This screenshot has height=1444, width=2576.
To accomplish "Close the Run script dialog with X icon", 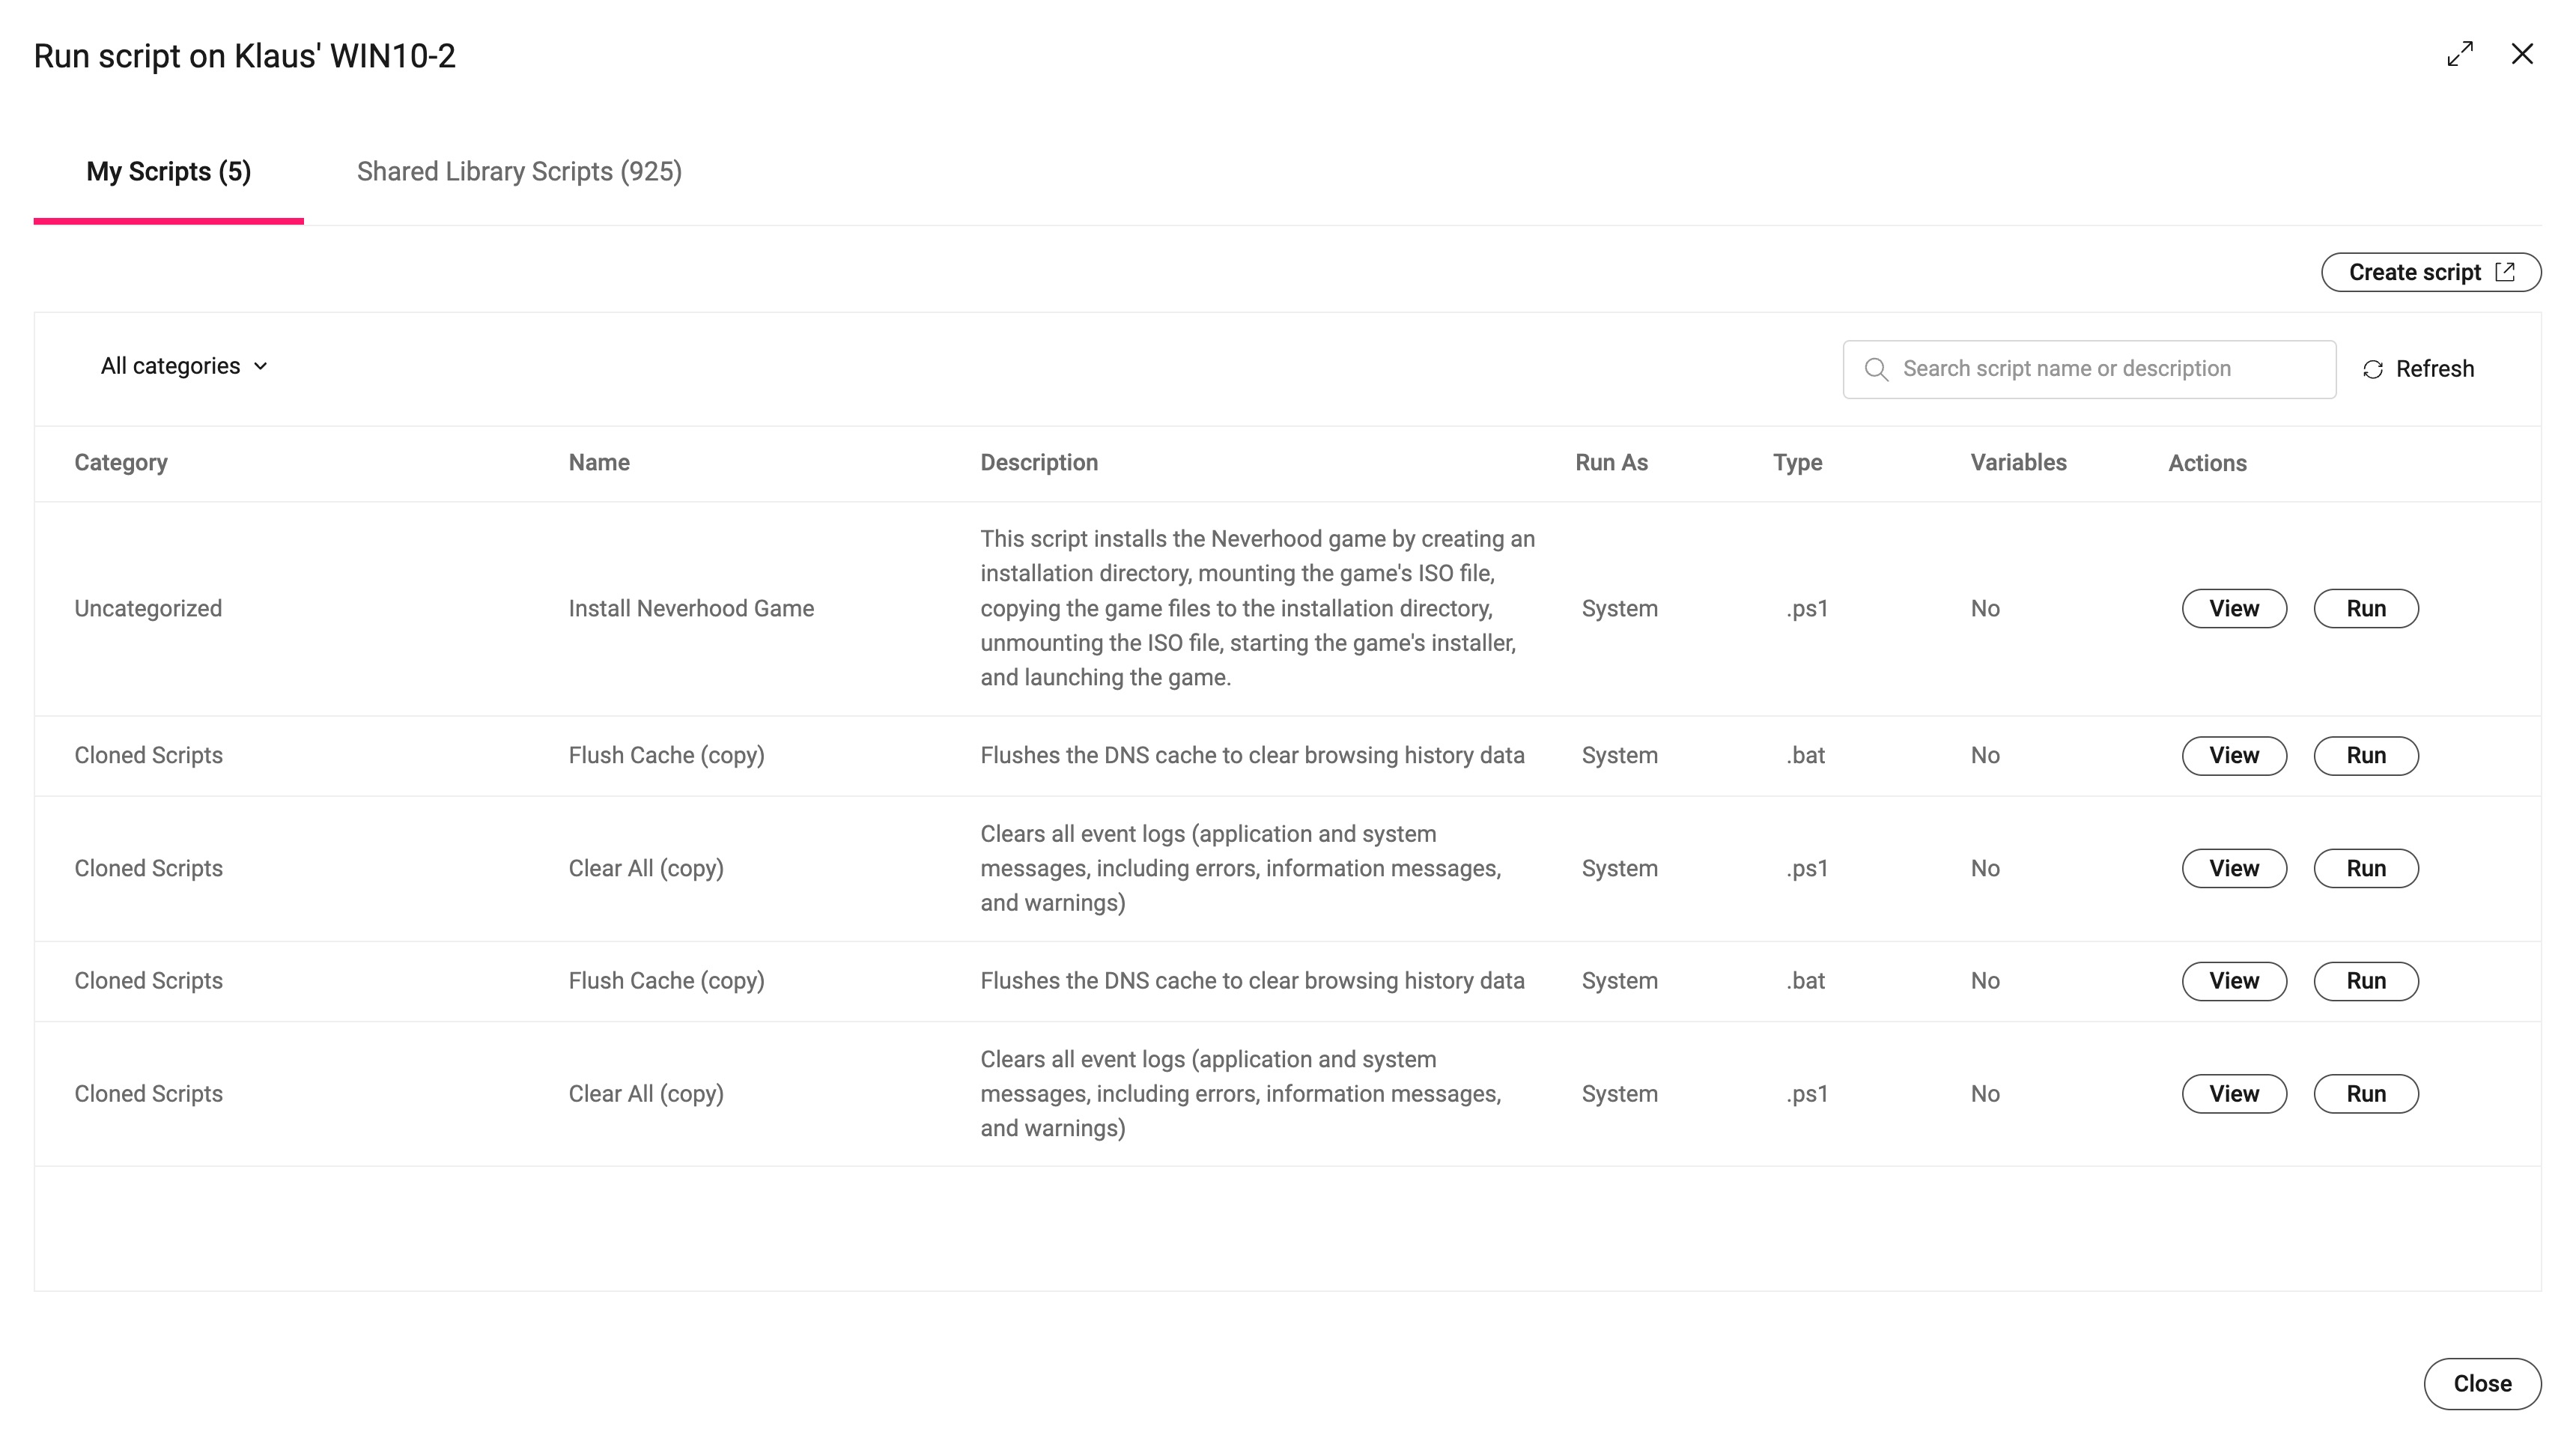I will 2522,54.
